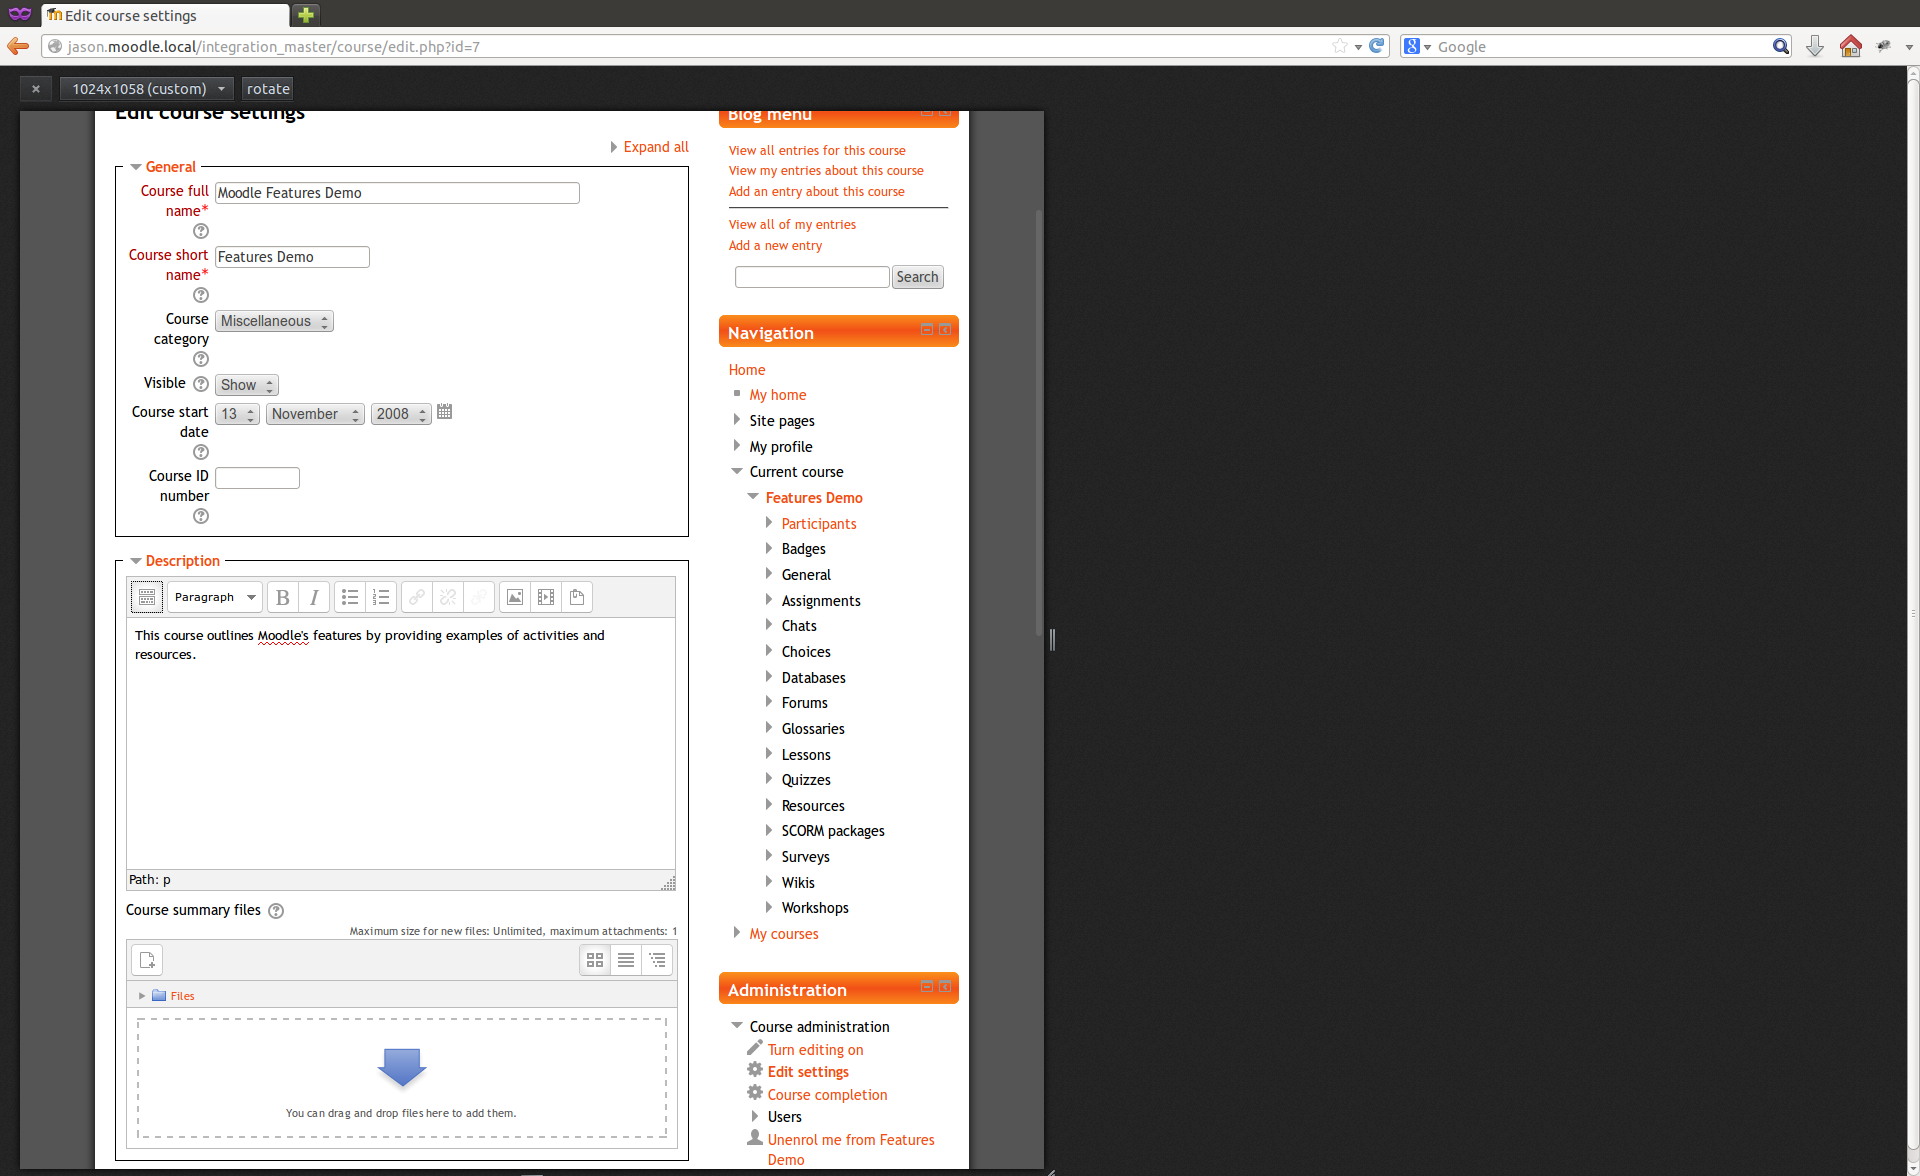Insert an unordered bullet list
Viewport: 1920px width, 1176px height.
click(350, 597)
